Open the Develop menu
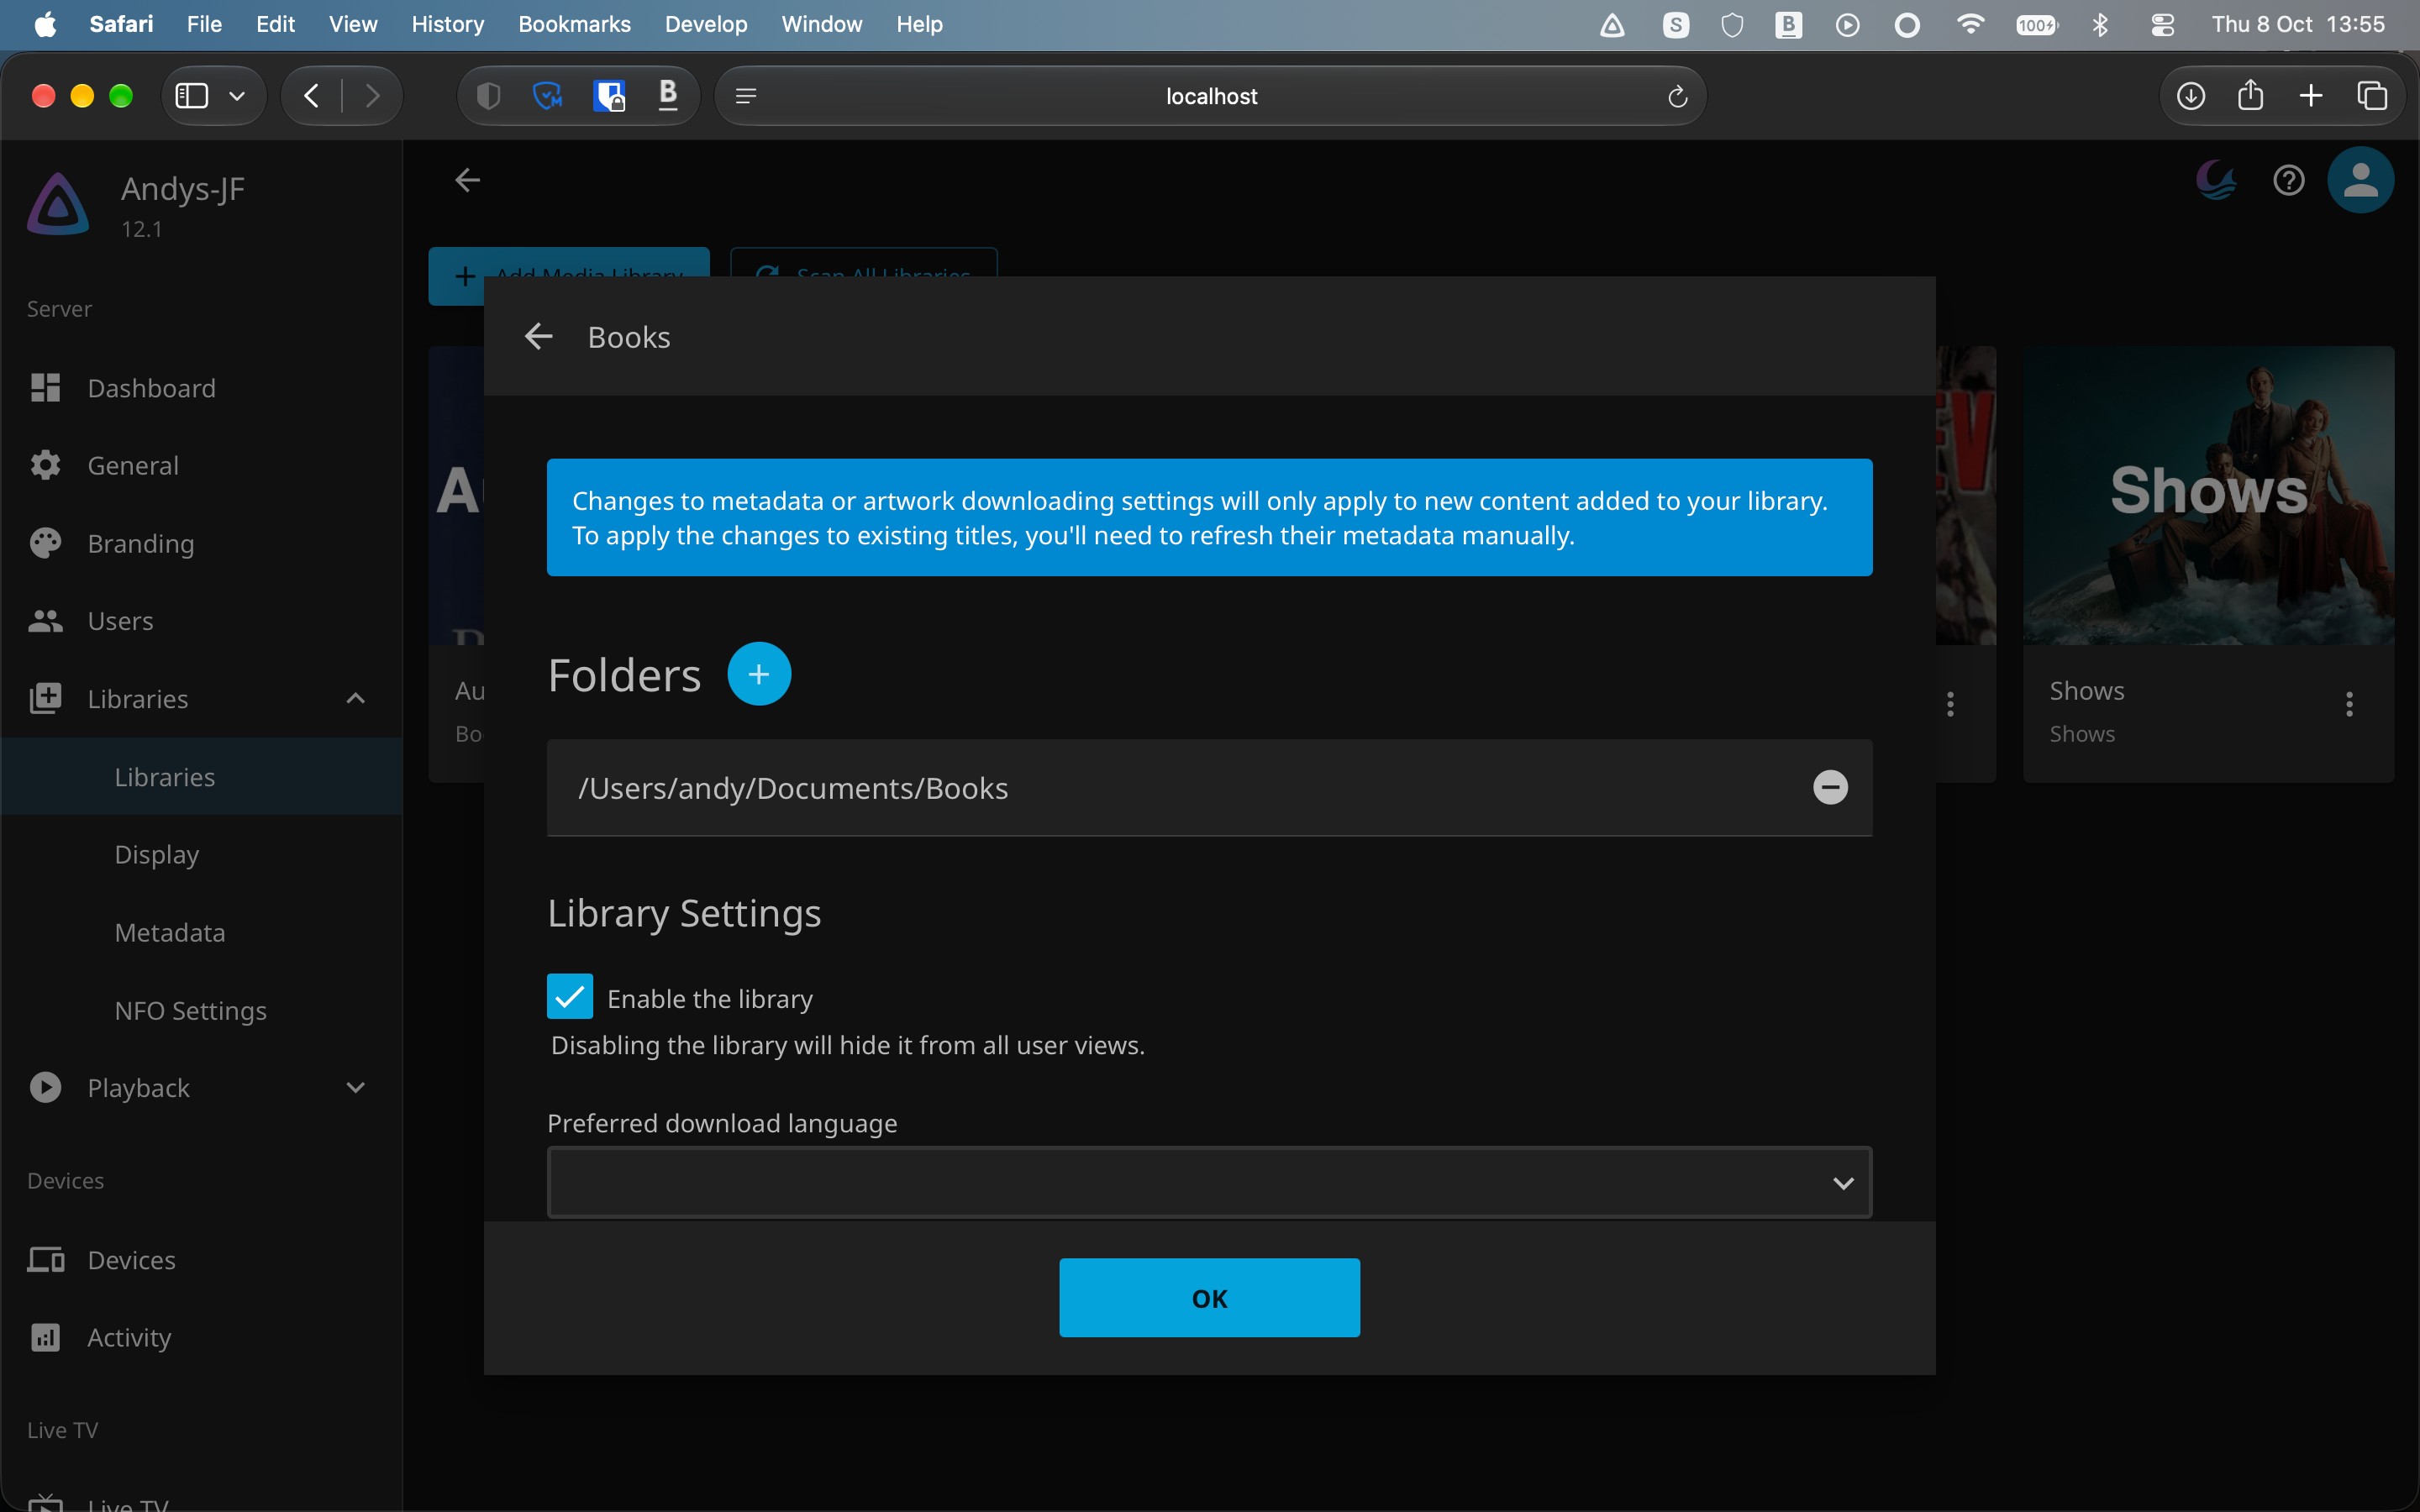This screenshot has width=2420, height=1512. click(706, 25)
